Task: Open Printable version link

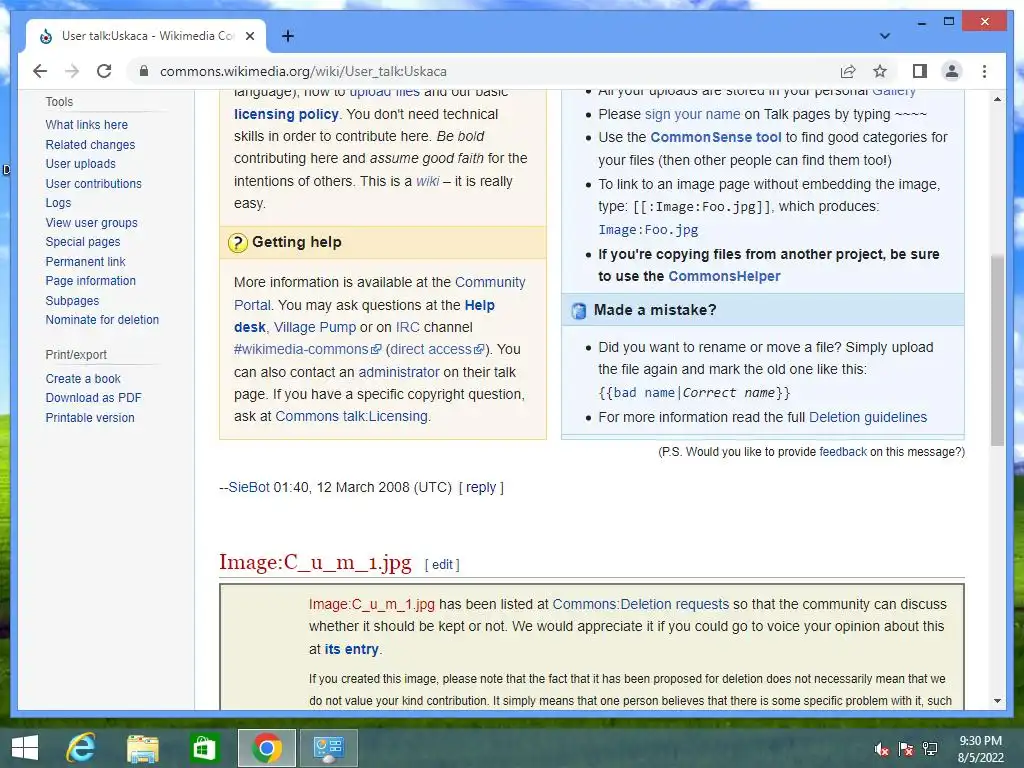Action: pos(90,417)
